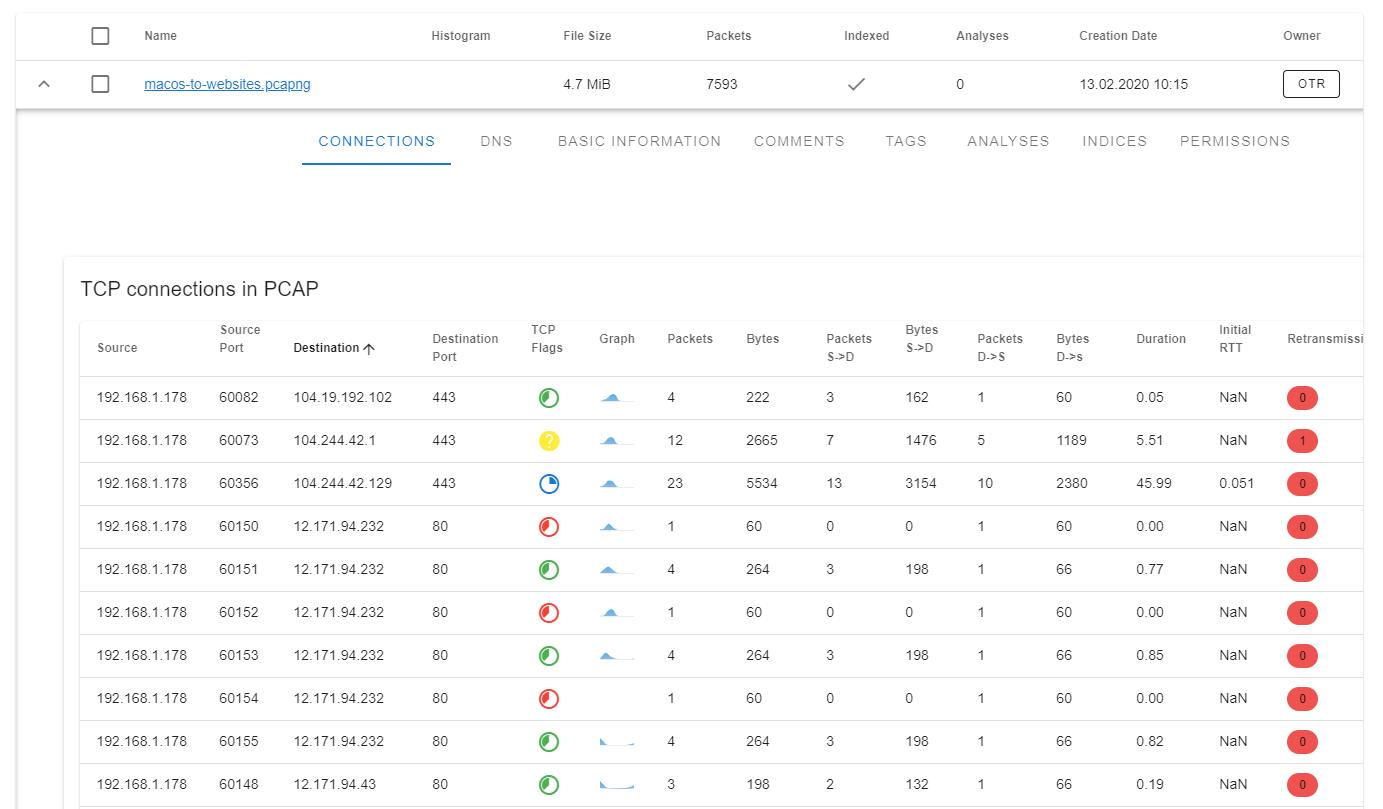Image resolution: width=1383 pixels, height=809 pixels.
Task: Click green TCP flags icon for port 60148
Action: point(548,785)
